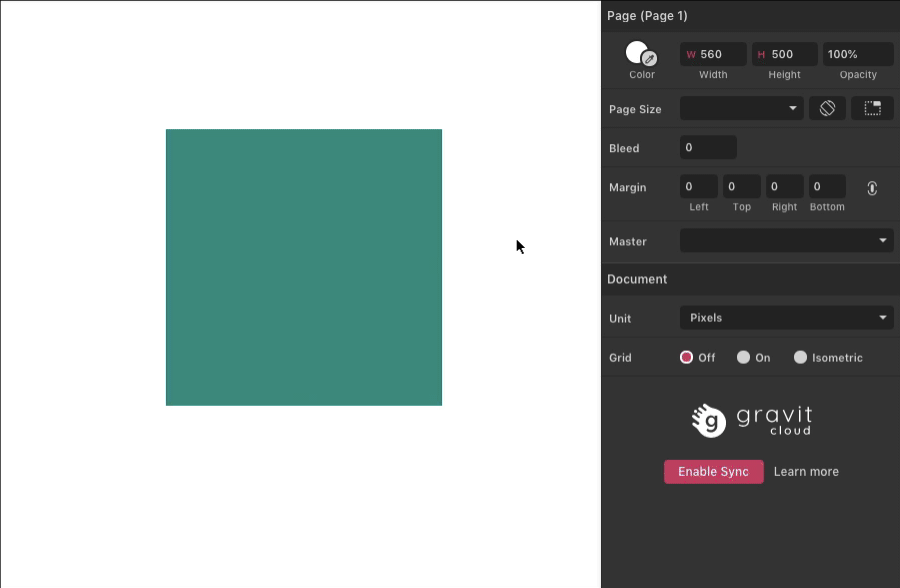
Task: Click the eyedropper color picker icon
Action: [649, 59]
